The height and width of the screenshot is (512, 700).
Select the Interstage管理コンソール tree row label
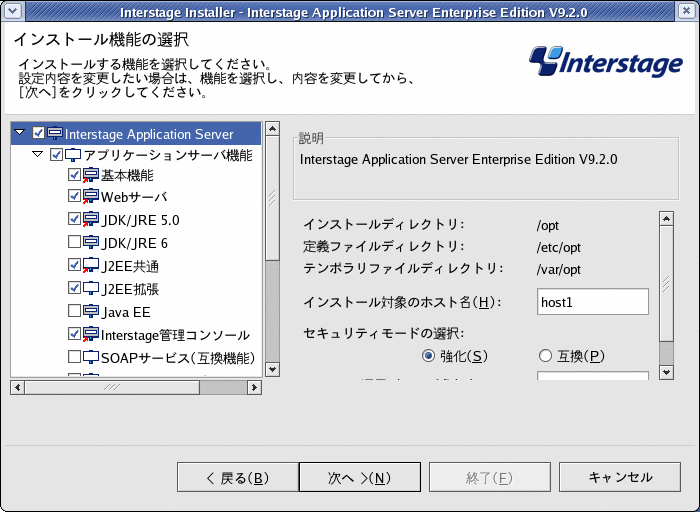tap(175, 335)
